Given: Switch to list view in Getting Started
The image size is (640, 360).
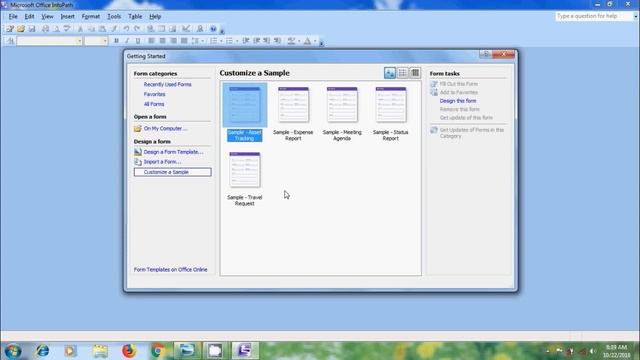Looking at the screenshot, I should click(x=402, y=73).
